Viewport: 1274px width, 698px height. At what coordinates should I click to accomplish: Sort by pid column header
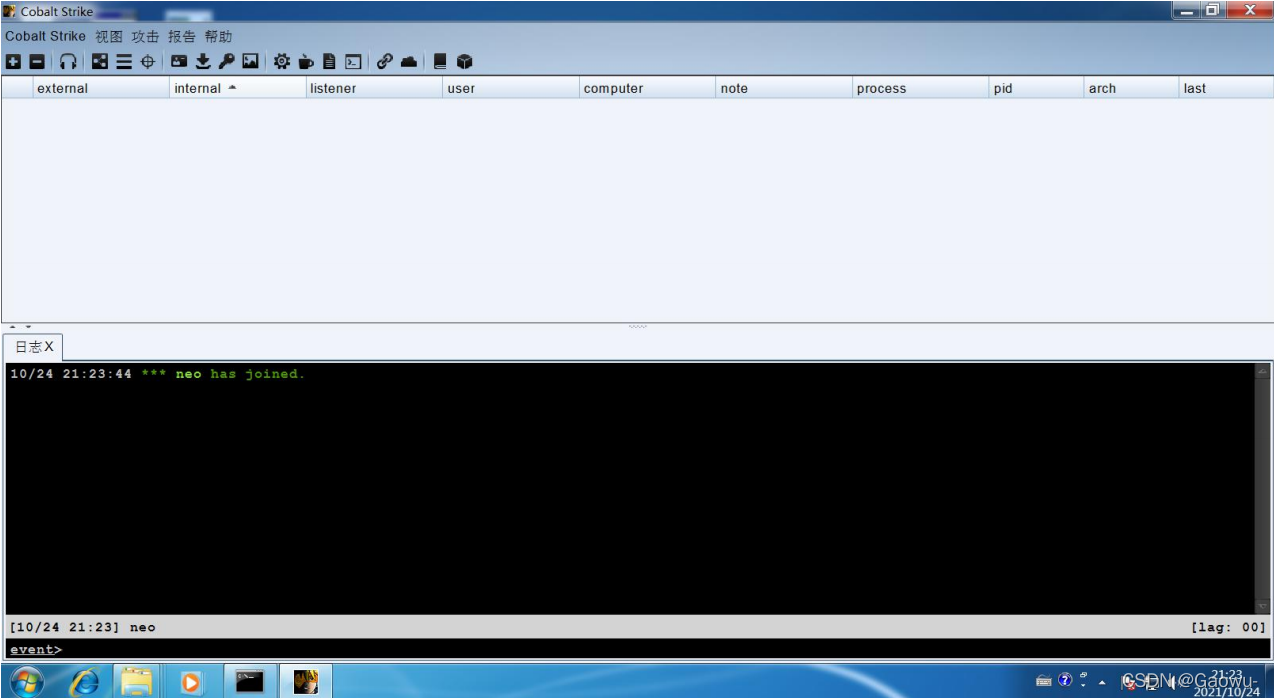[x=1037, y=88]
